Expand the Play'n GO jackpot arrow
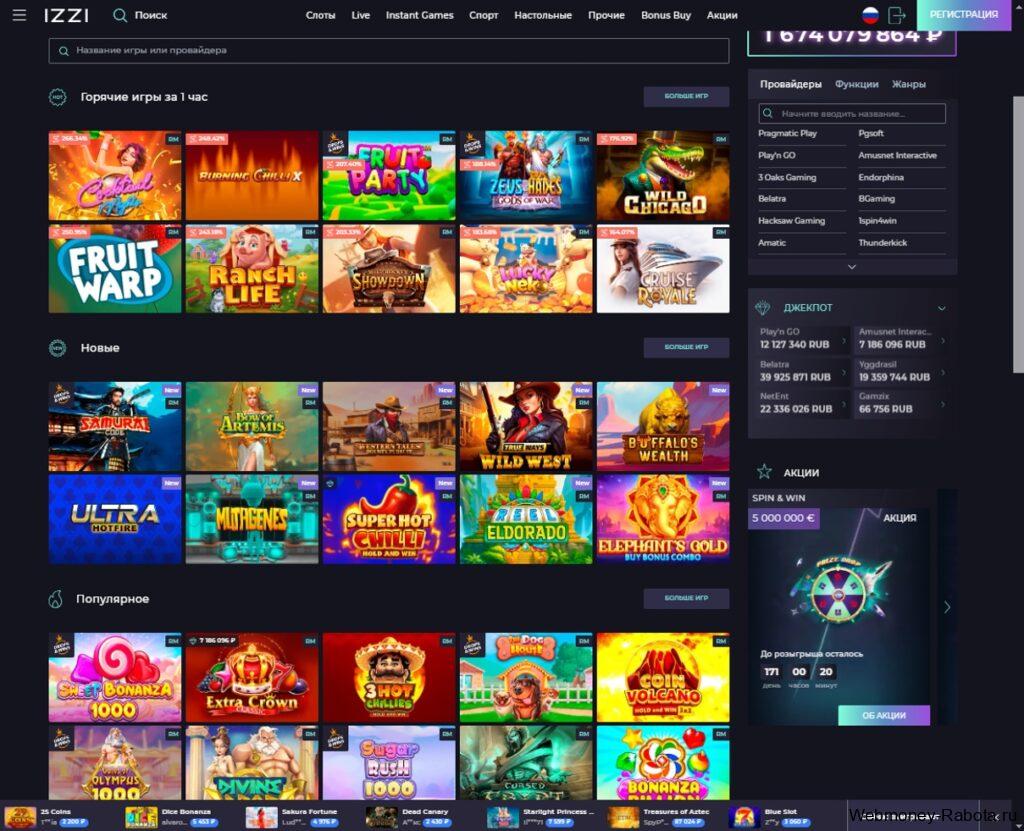The height and width of the screenshot is (831, 1024). 843,340
